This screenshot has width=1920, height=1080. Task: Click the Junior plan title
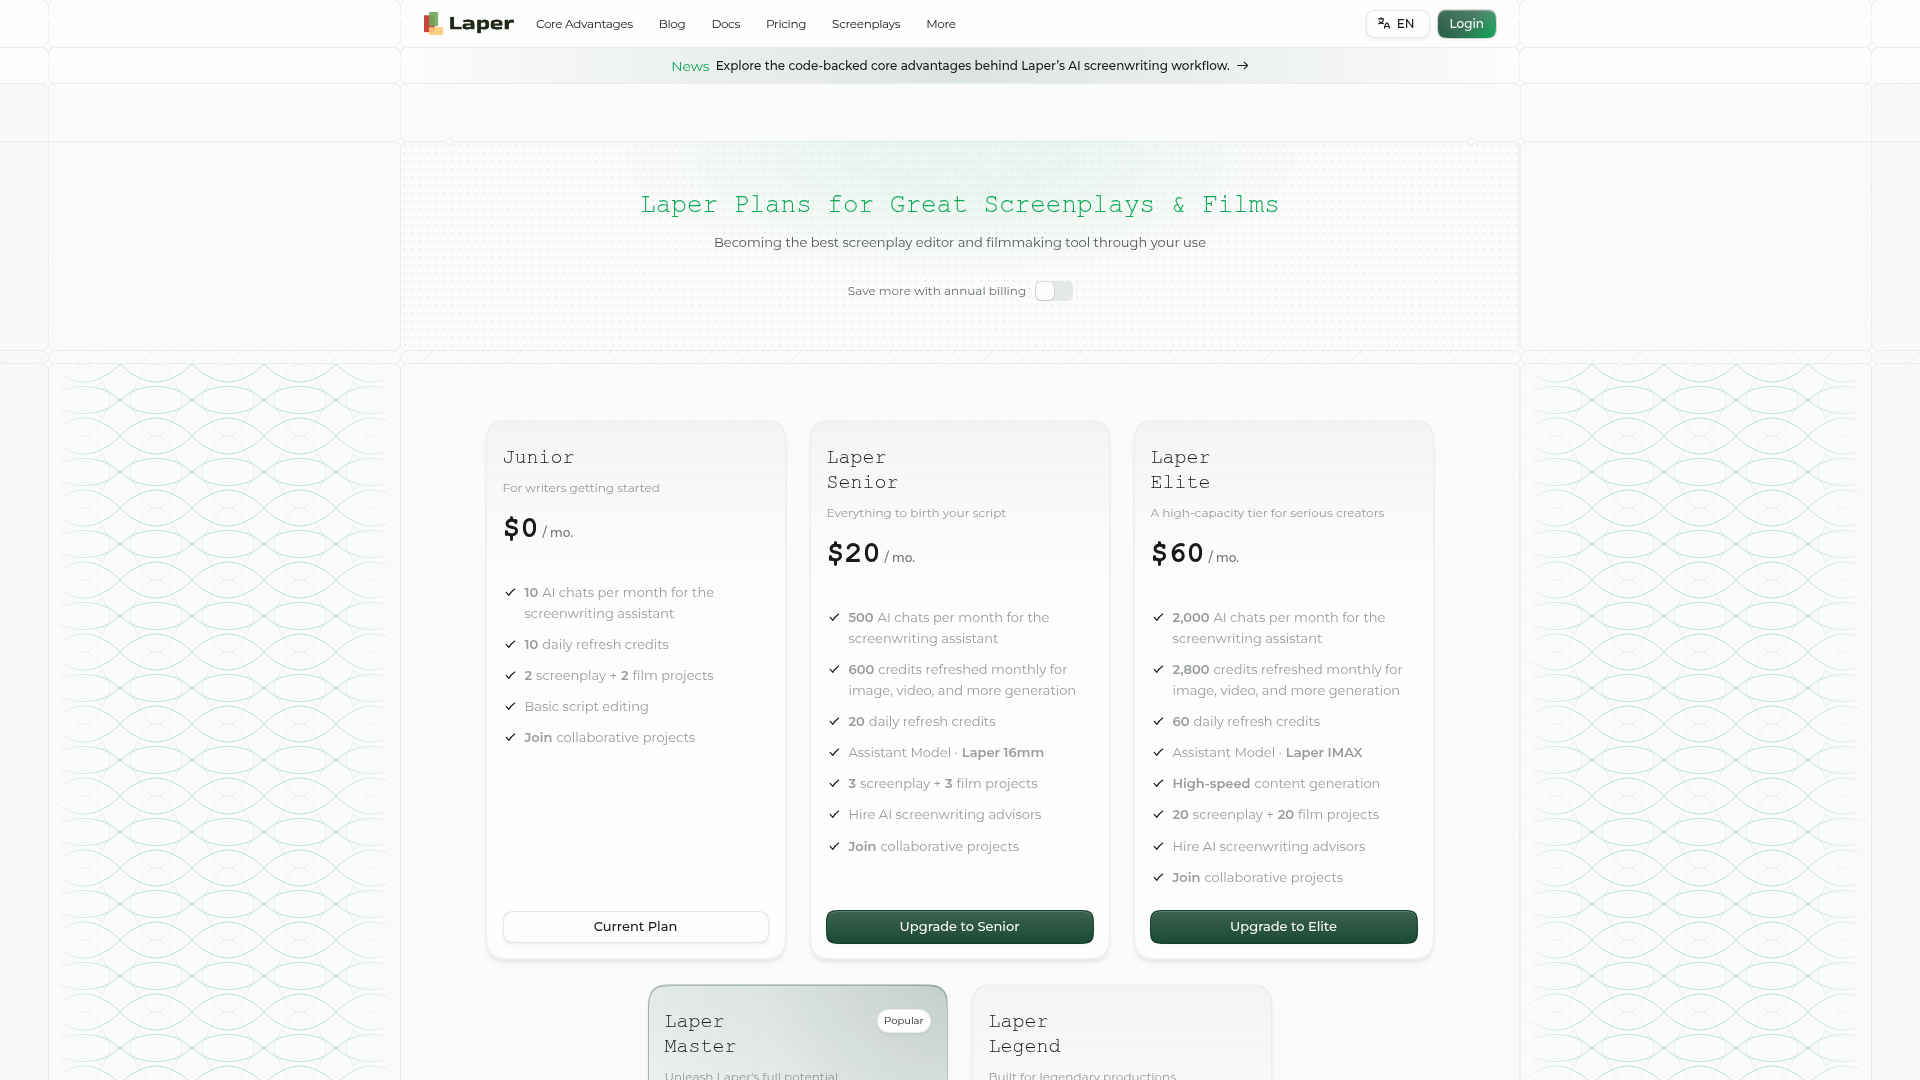[x=539, y=458]
